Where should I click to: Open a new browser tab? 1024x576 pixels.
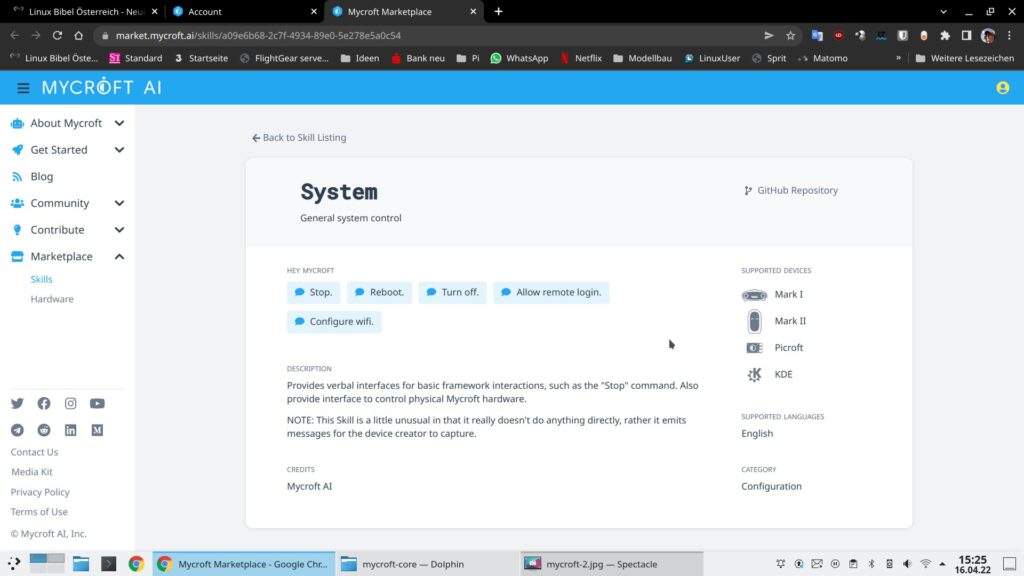point(498,12)
